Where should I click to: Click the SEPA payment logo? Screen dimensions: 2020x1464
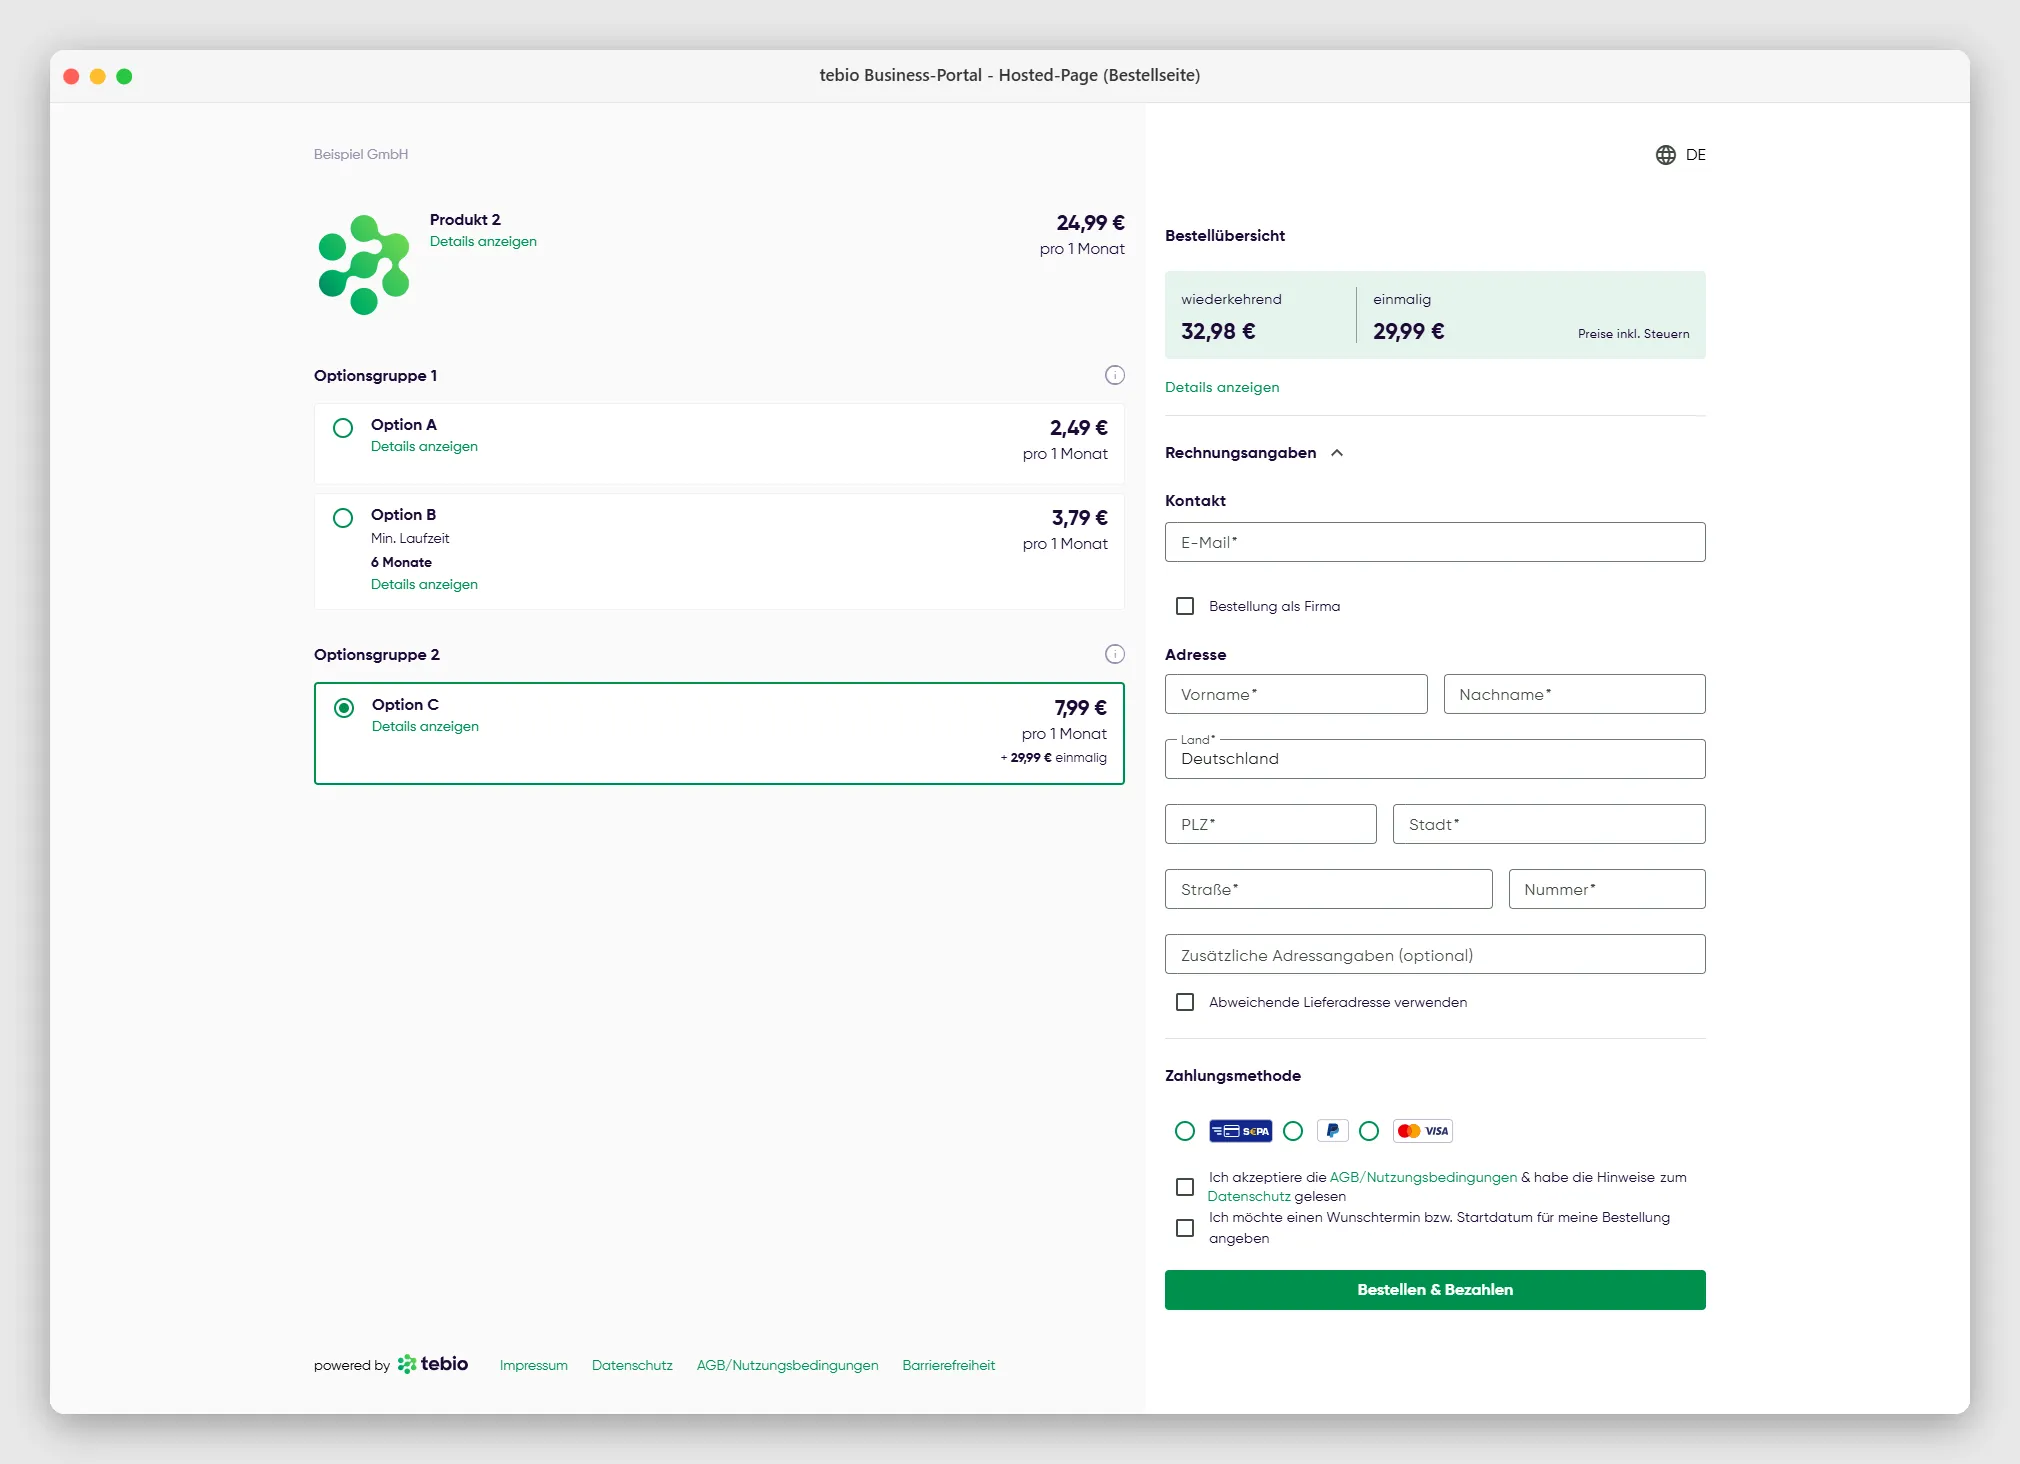[1240, 1131]
